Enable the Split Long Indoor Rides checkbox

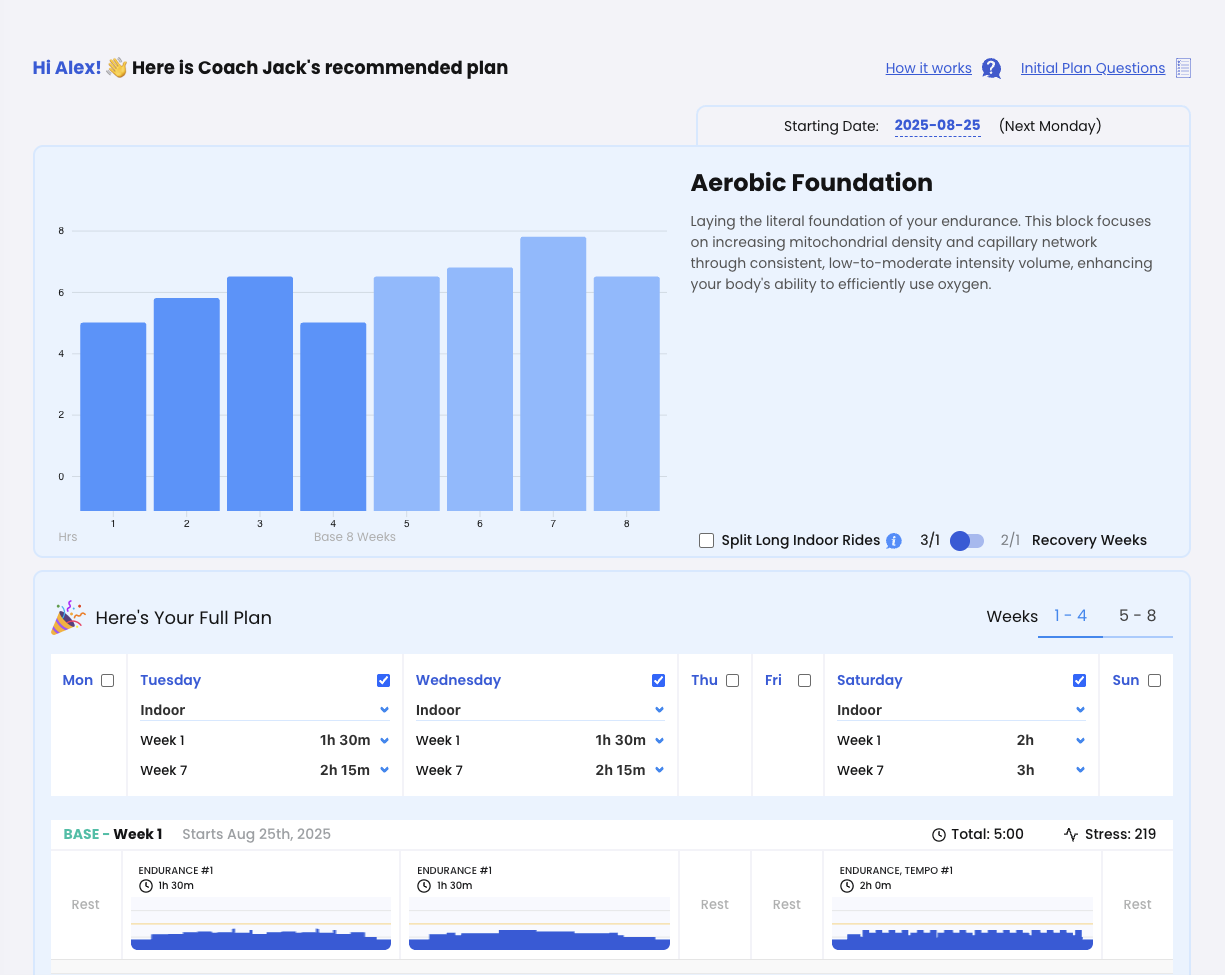point(707,541)
